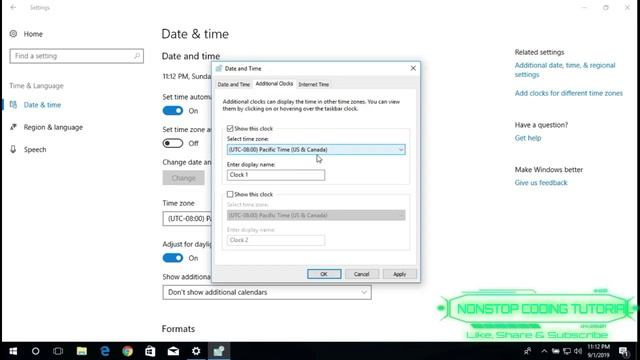Open Don't show additional calendars dropdown

(x=267, y=292)
